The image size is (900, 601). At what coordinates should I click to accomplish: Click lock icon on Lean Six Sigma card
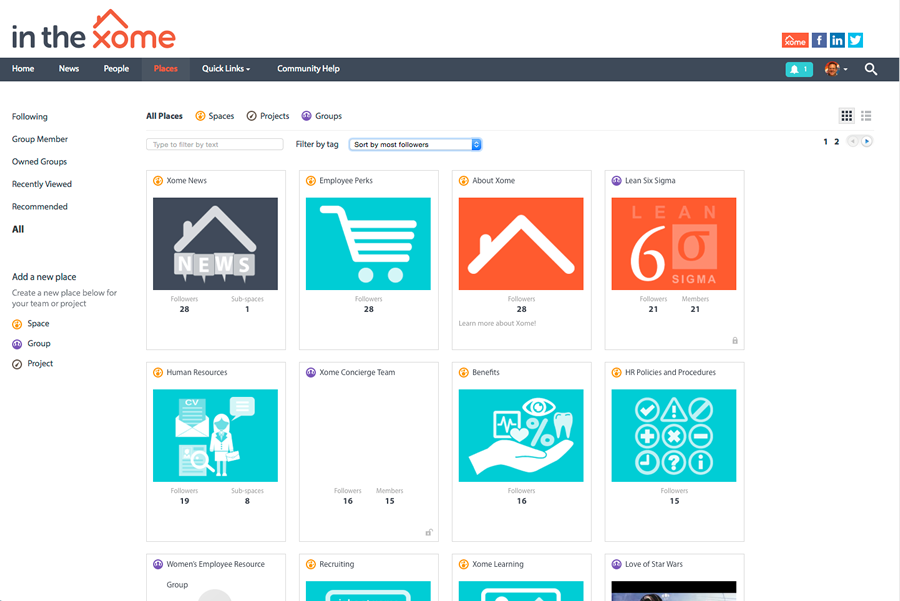pyautogui.click(x=735, y=340)
